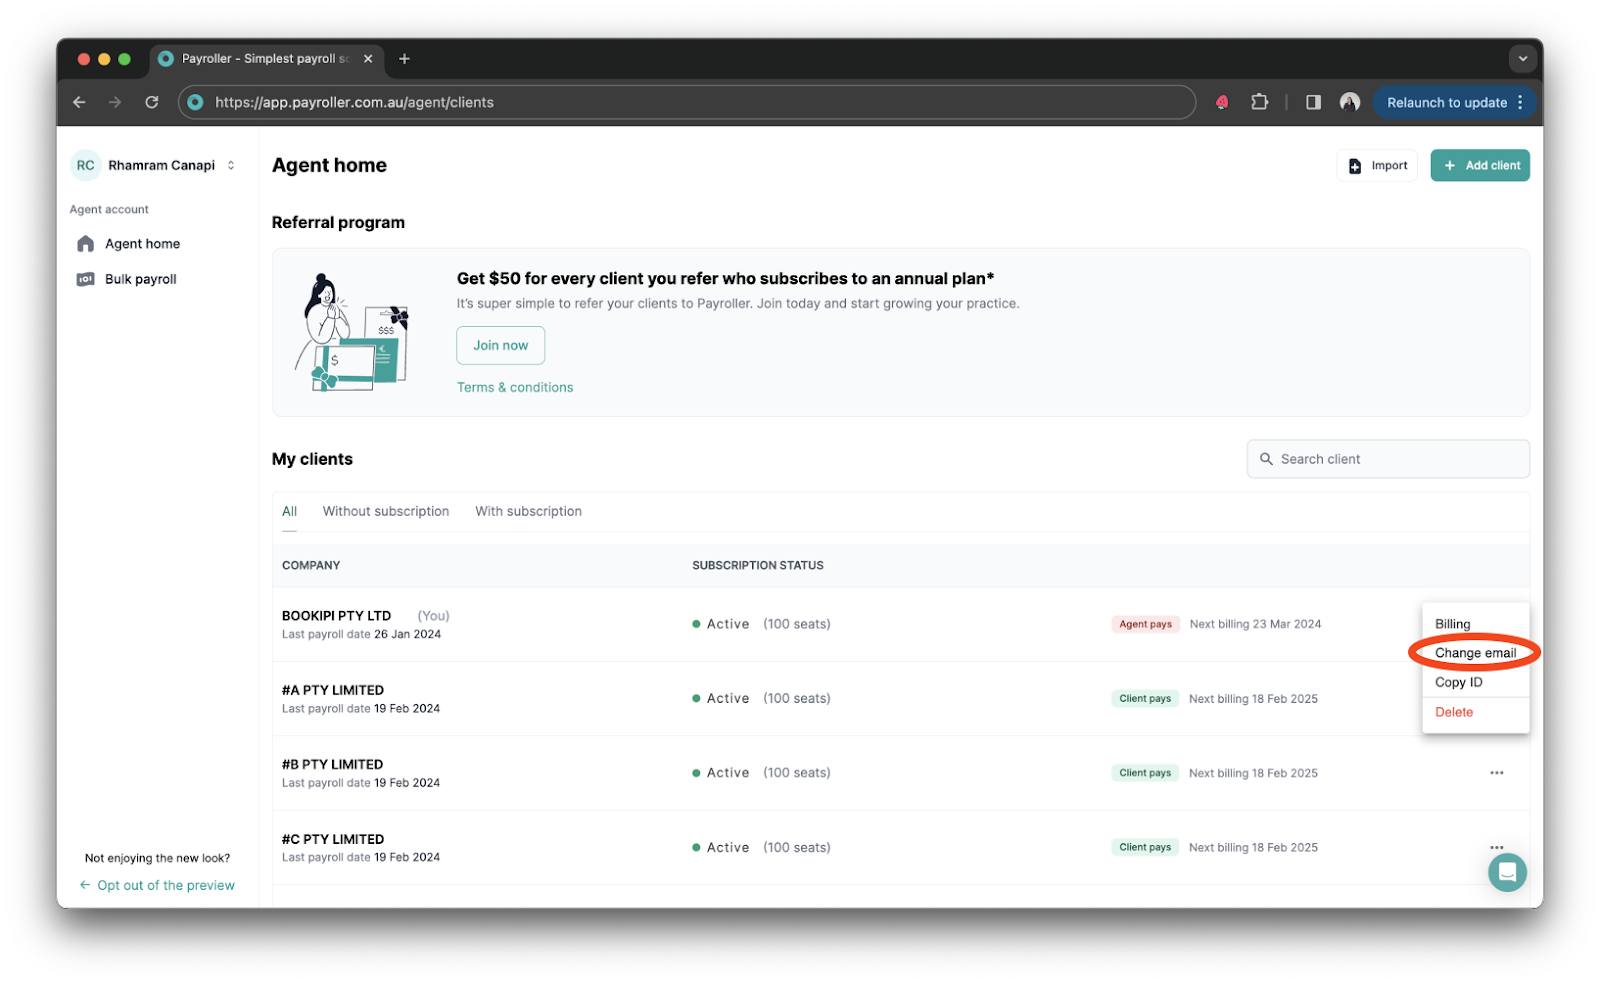Click the SUBSCRIPTION STATUS column header
Image resolution: width=1600 pixels, height=983 pixels.
pos(758,565)
